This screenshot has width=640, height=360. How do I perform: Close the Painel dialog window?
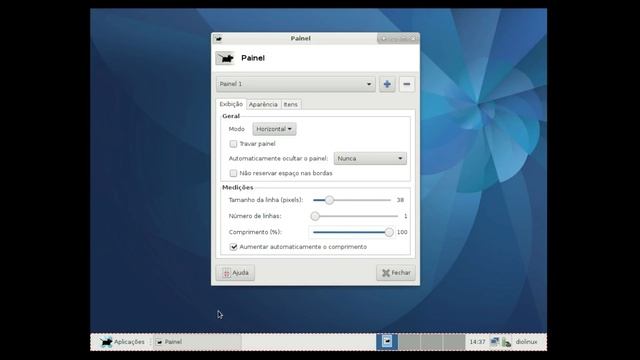(x=413, y=38)
